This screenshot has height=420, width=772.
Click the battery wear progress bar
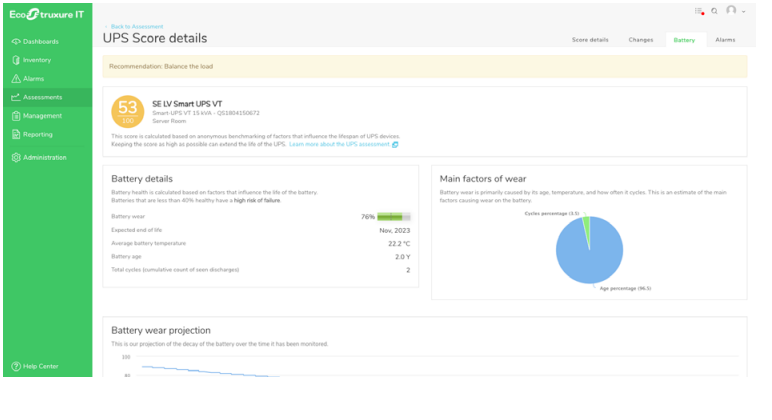coord(394,216)
